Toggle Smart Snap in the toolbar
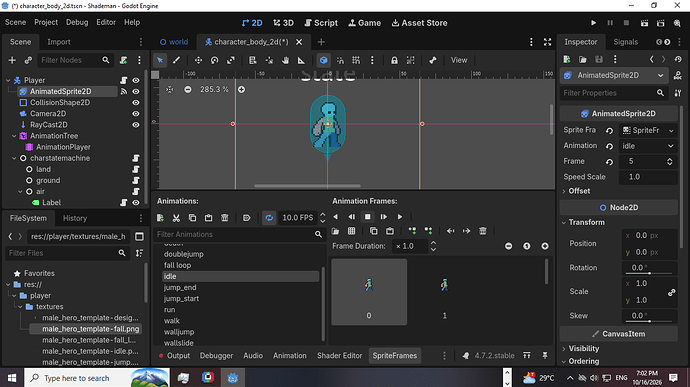 [340, 60]
